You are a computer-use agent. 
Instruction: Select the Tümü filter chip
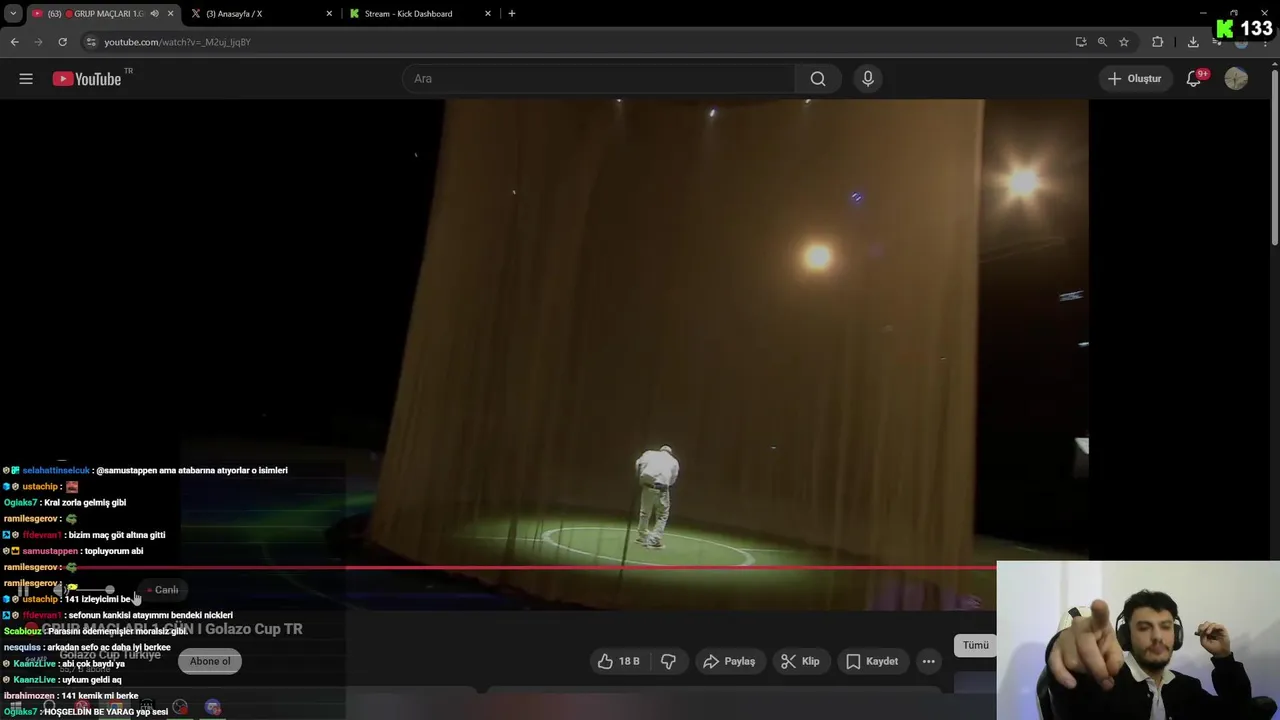pyautogui.click(x=975, y=646)
